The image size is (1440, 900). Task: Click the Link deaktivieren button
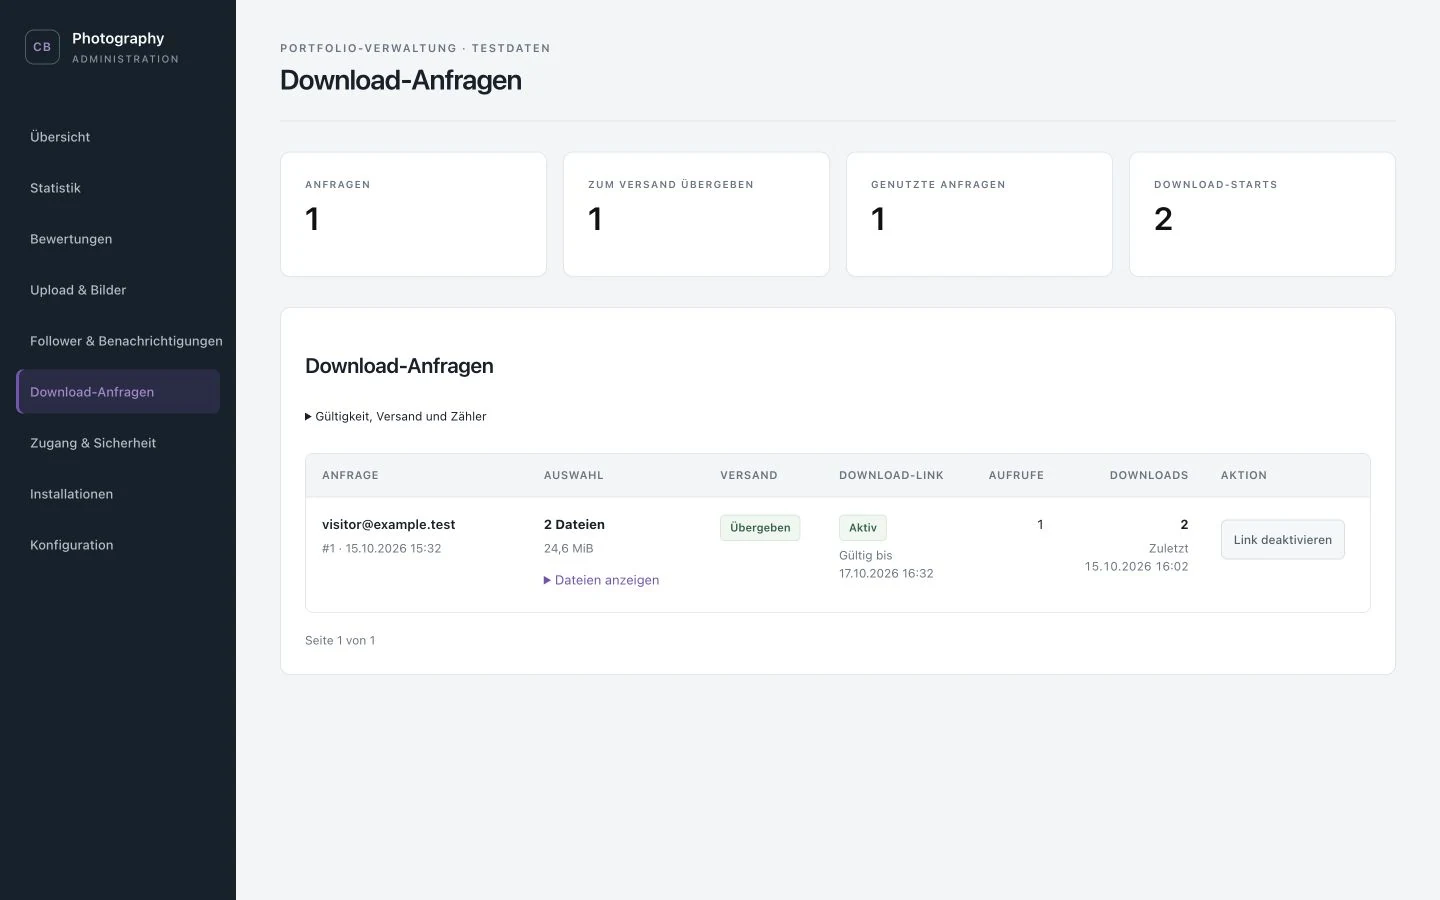(x=1282, y=540)
